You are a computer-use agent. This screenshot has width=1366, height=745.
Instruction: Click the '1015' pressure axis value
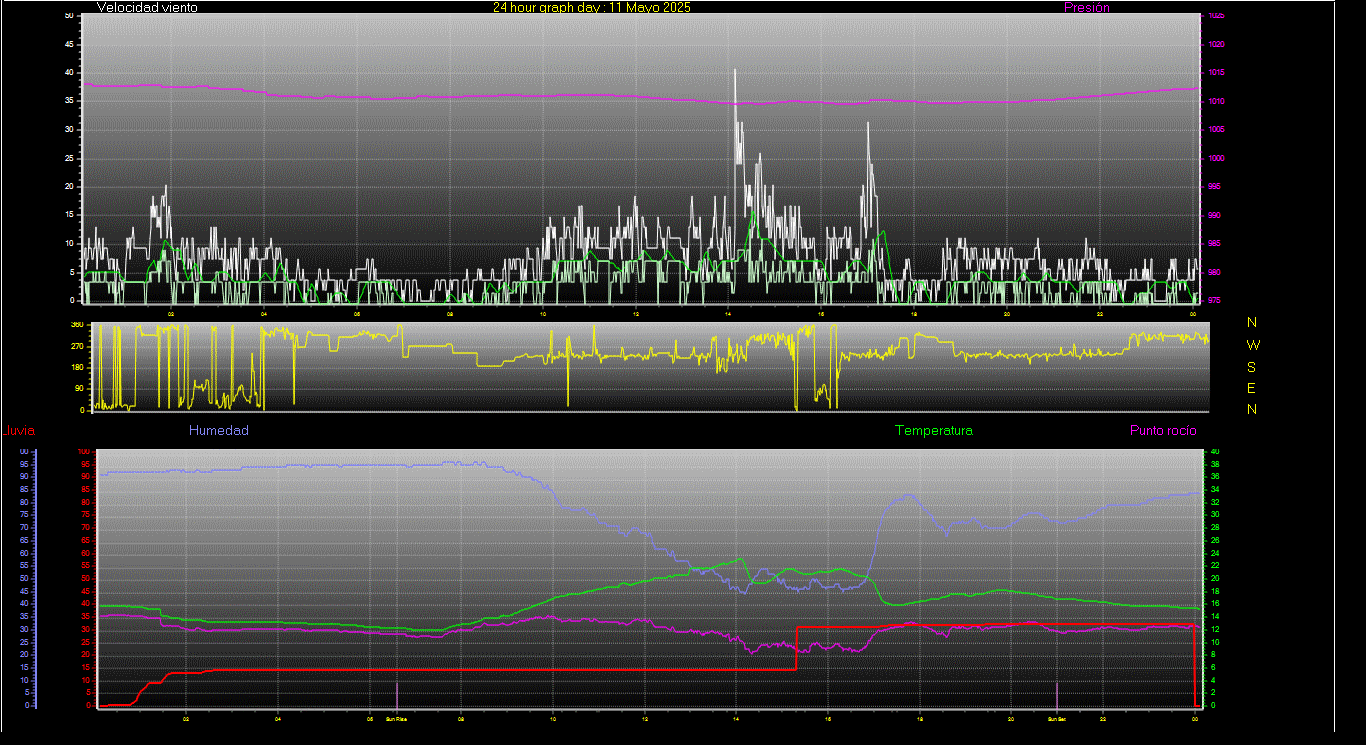pyautogui.click(x=1216, y=73)
